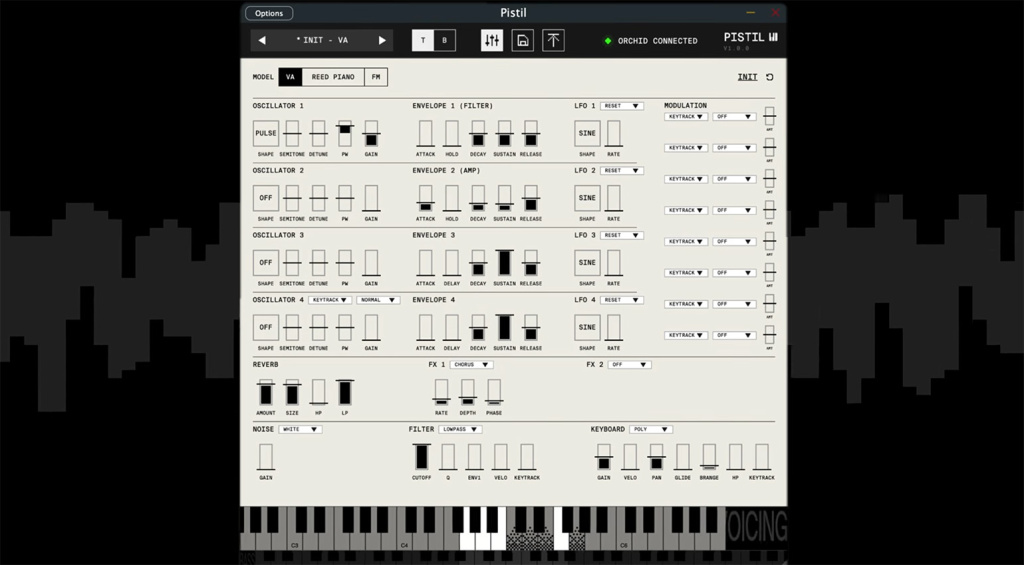Open Oscillator 4 NORMAL dropdown
This screenshot has height=565, width=1024.
(378, 300)
